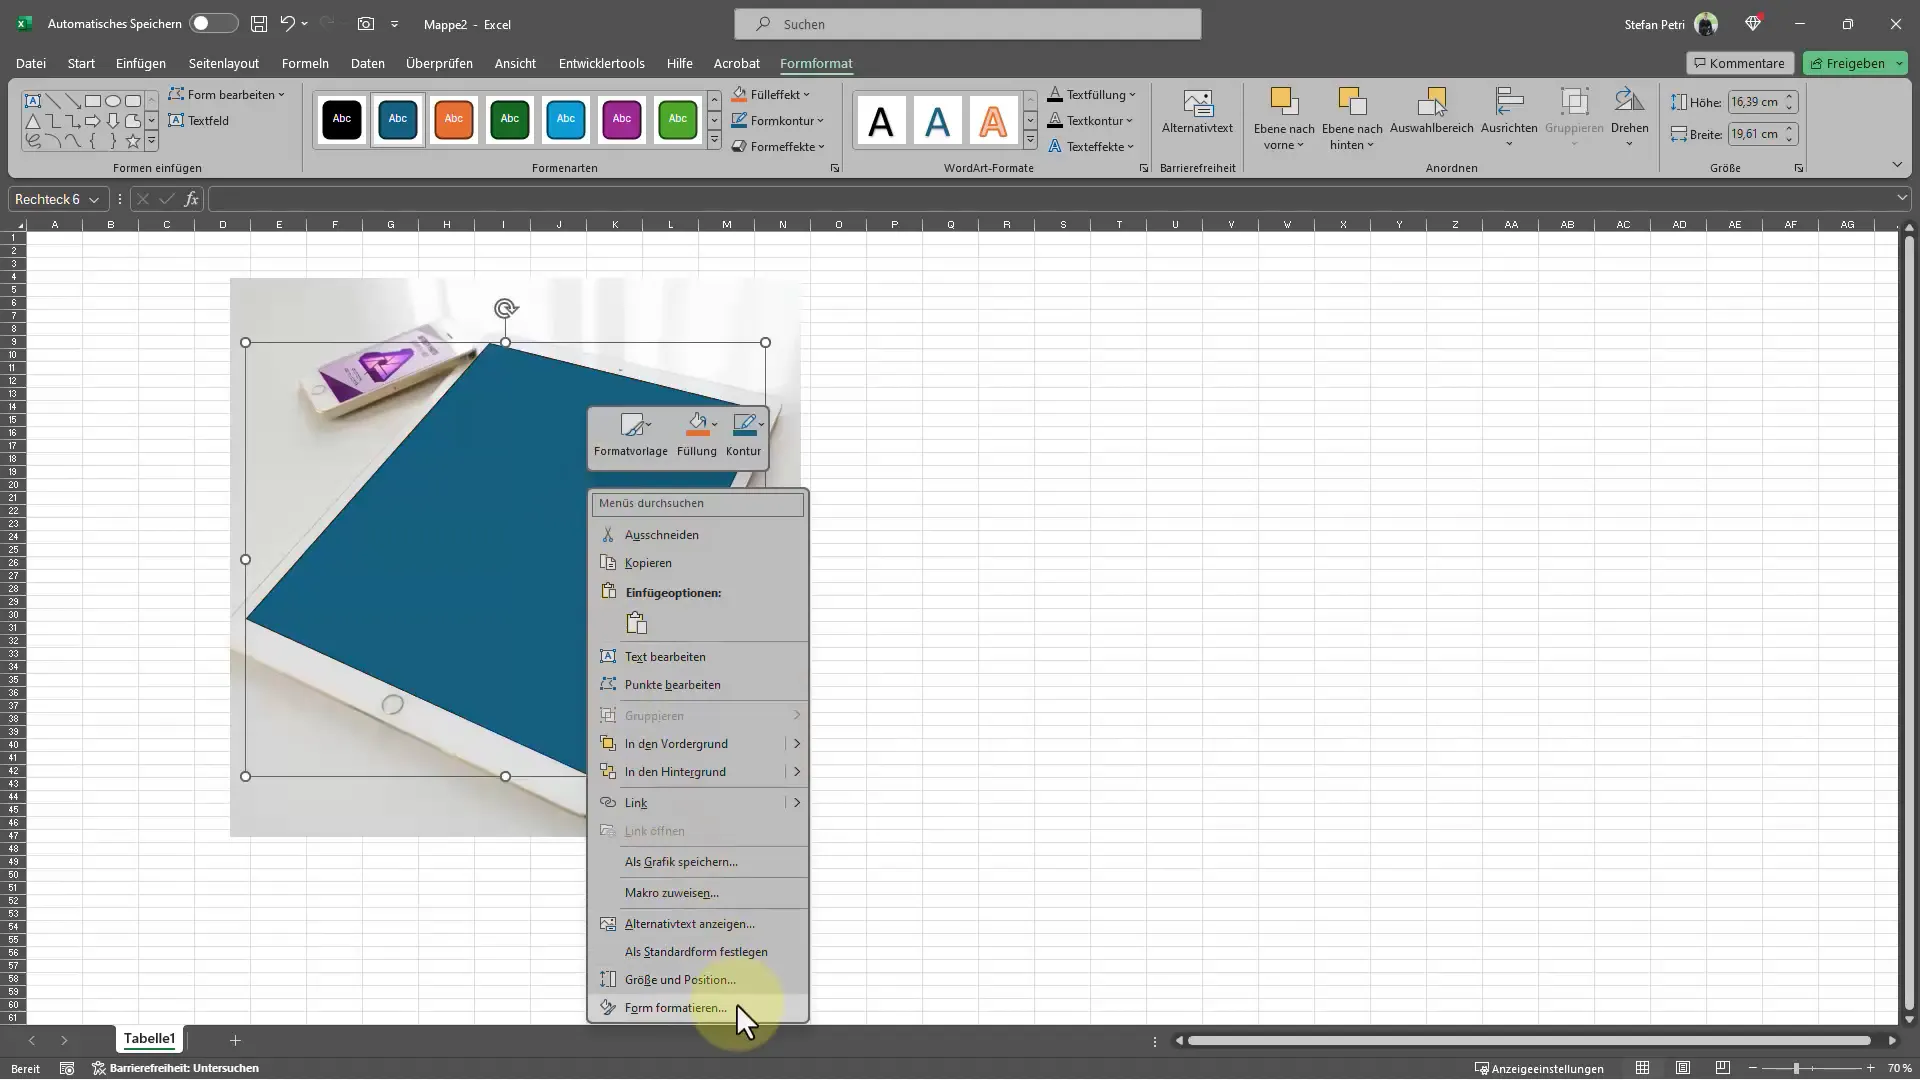Add a new sheet with plus icon
Screen dimensions: 1920x1080
pyautogui.click(x=235, y=1040)
